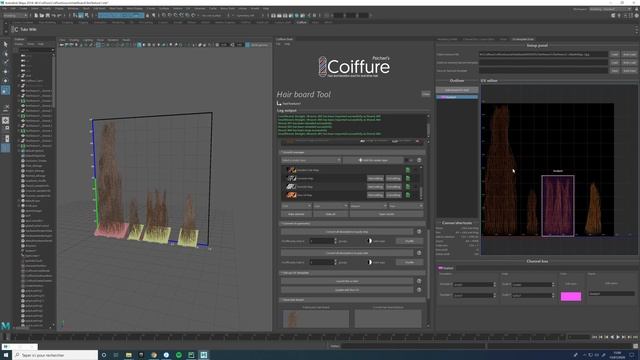Click green file icon of third map row
The image size is (640, 360).
(x=407, y=187)
